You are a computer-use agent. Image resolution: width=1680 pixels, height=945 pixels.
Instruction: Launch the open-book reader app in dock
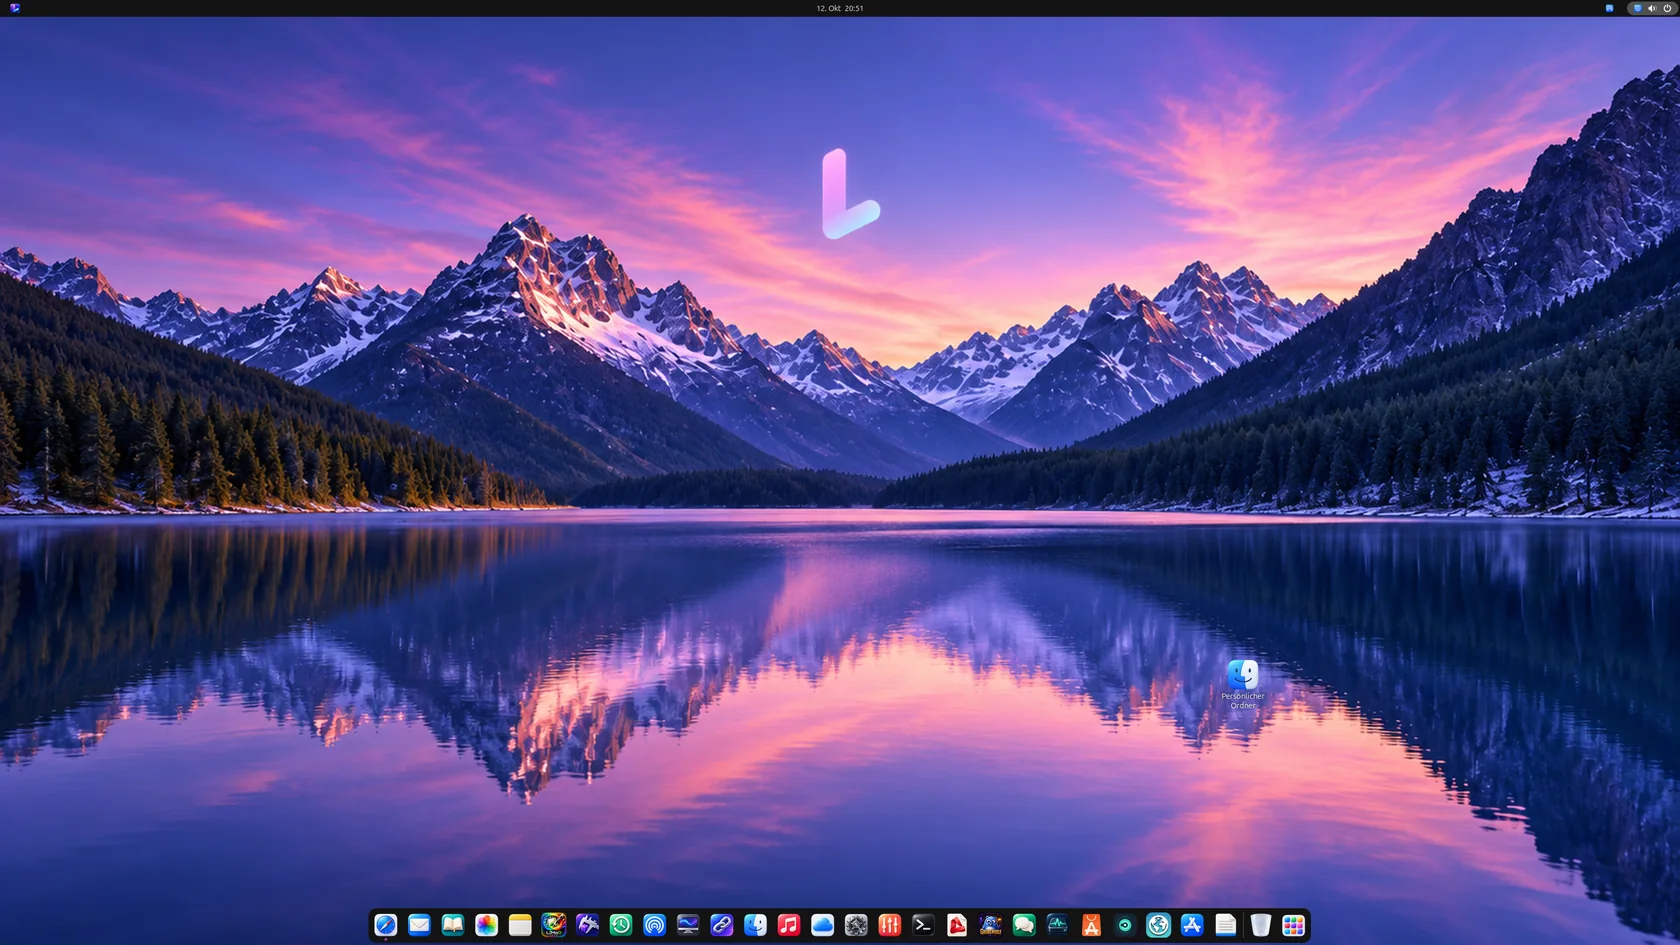pos(453,925)
